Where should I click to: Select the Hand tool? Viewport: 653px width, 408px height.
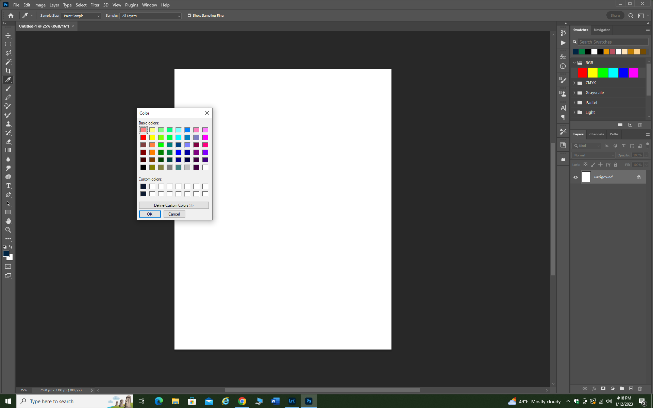pyautogui.click(x=8, y=220)
